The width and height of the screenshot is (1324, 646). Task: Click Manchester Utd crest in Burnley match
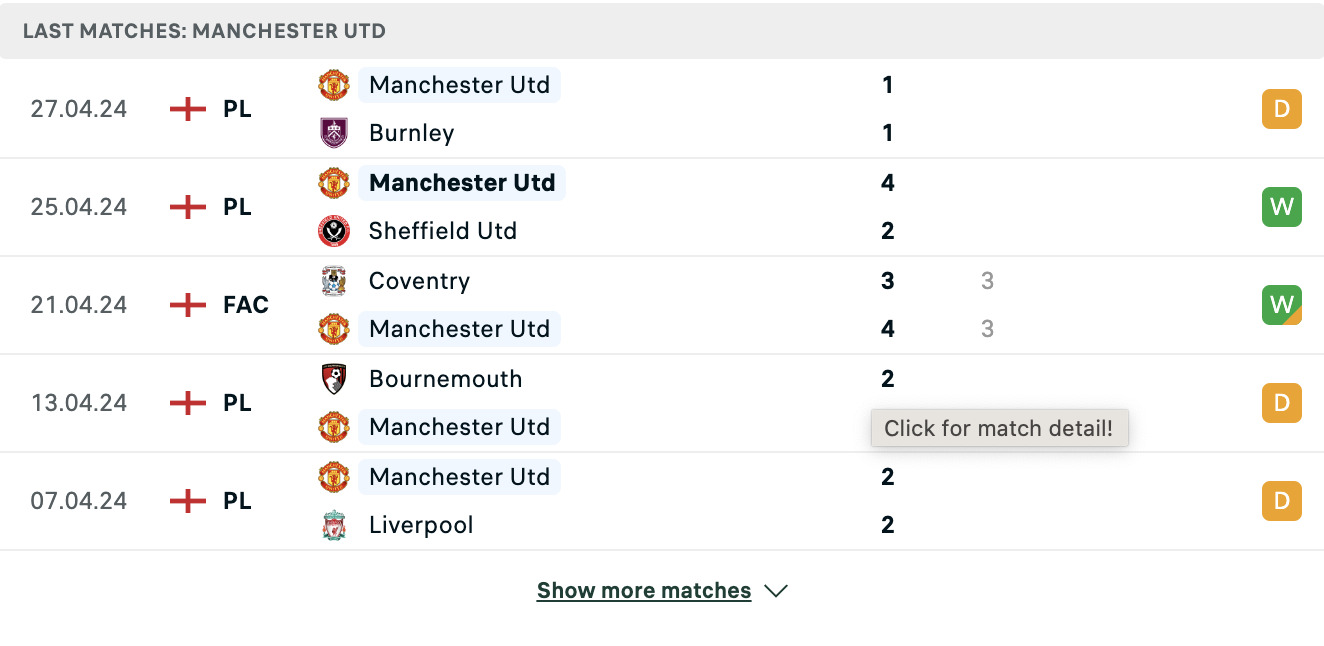334,85
